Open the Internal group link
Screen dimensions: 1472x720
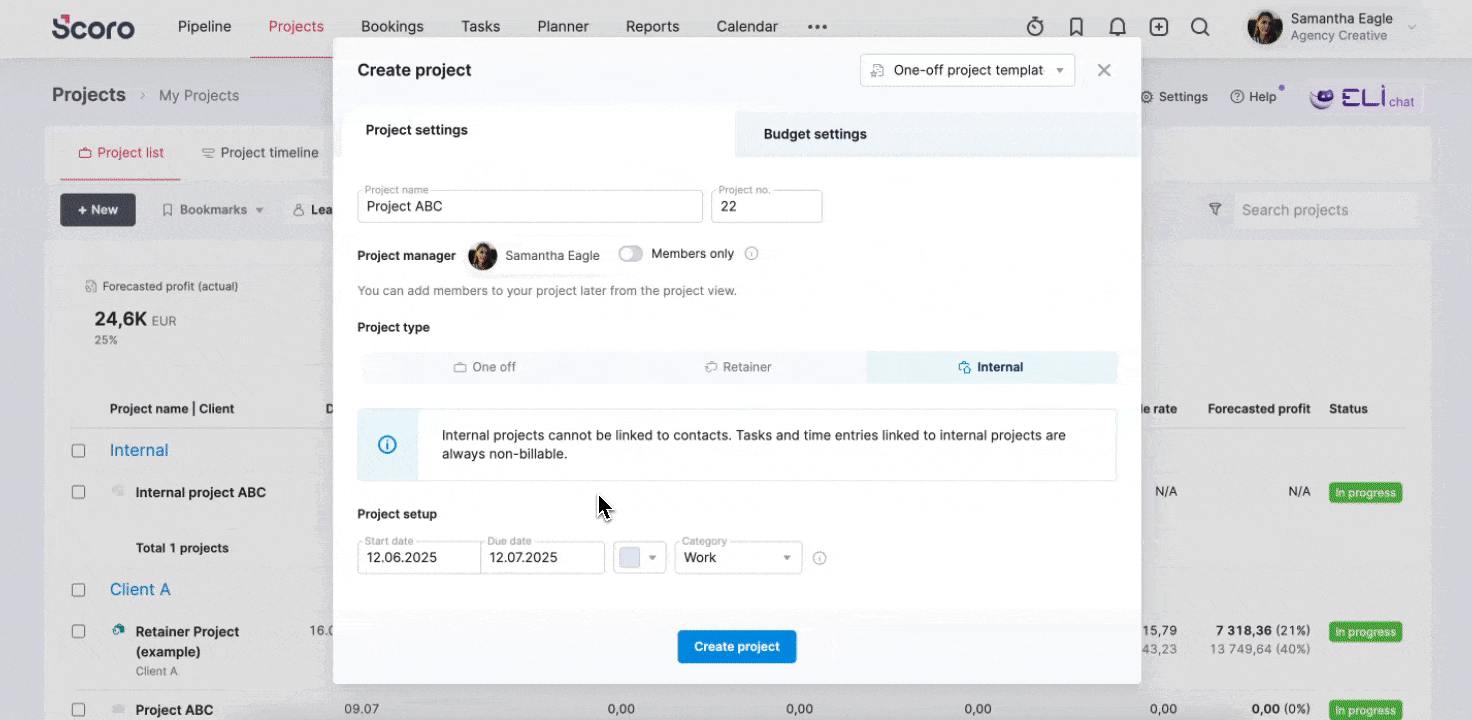(139, 450)
